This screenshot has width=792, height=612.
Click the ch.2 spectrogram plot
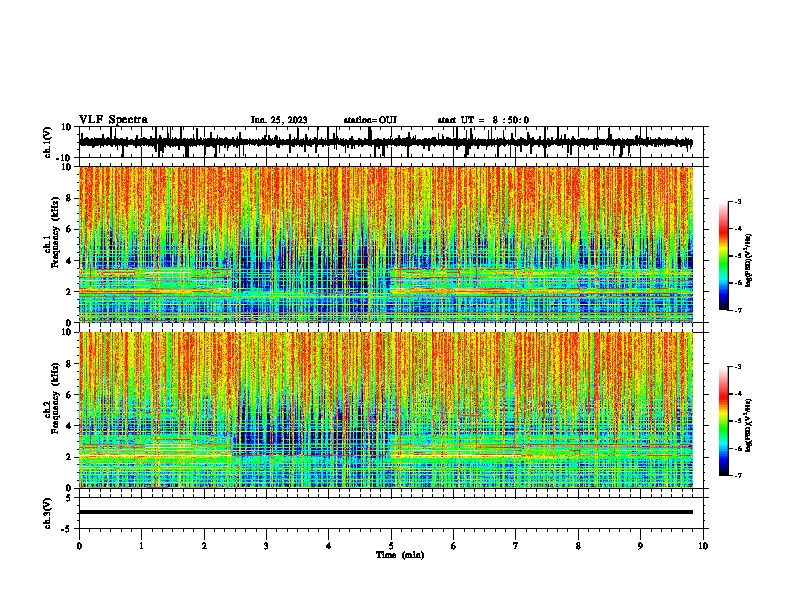click(386, 410)
